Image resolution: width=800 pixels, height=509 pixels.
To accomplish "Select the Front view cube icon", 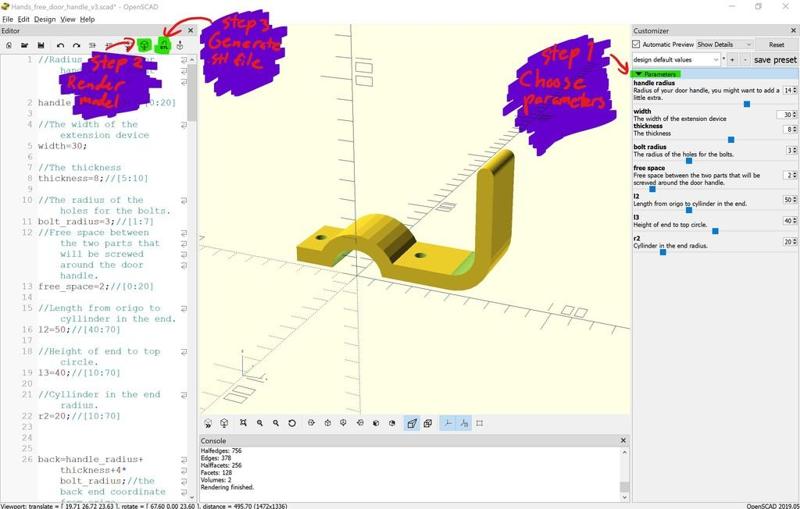I will coord(376,423).
